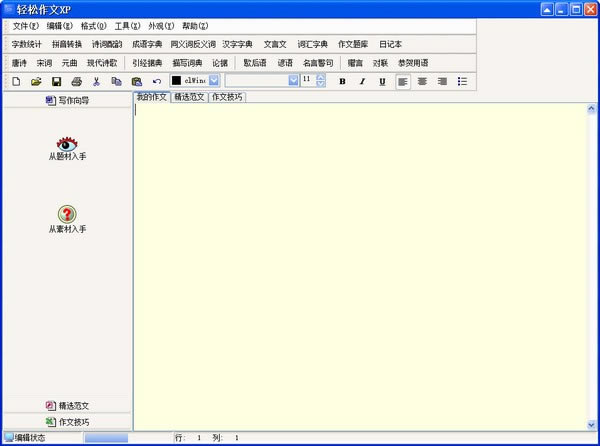Click the question mark material icon
The width and height of the screenshot is (600, 446).
[x=67, y=214]
